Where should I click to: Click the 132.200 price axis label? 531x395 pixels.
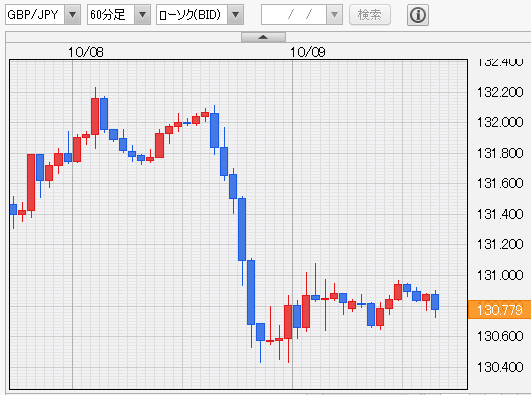(x=500, y=92)
